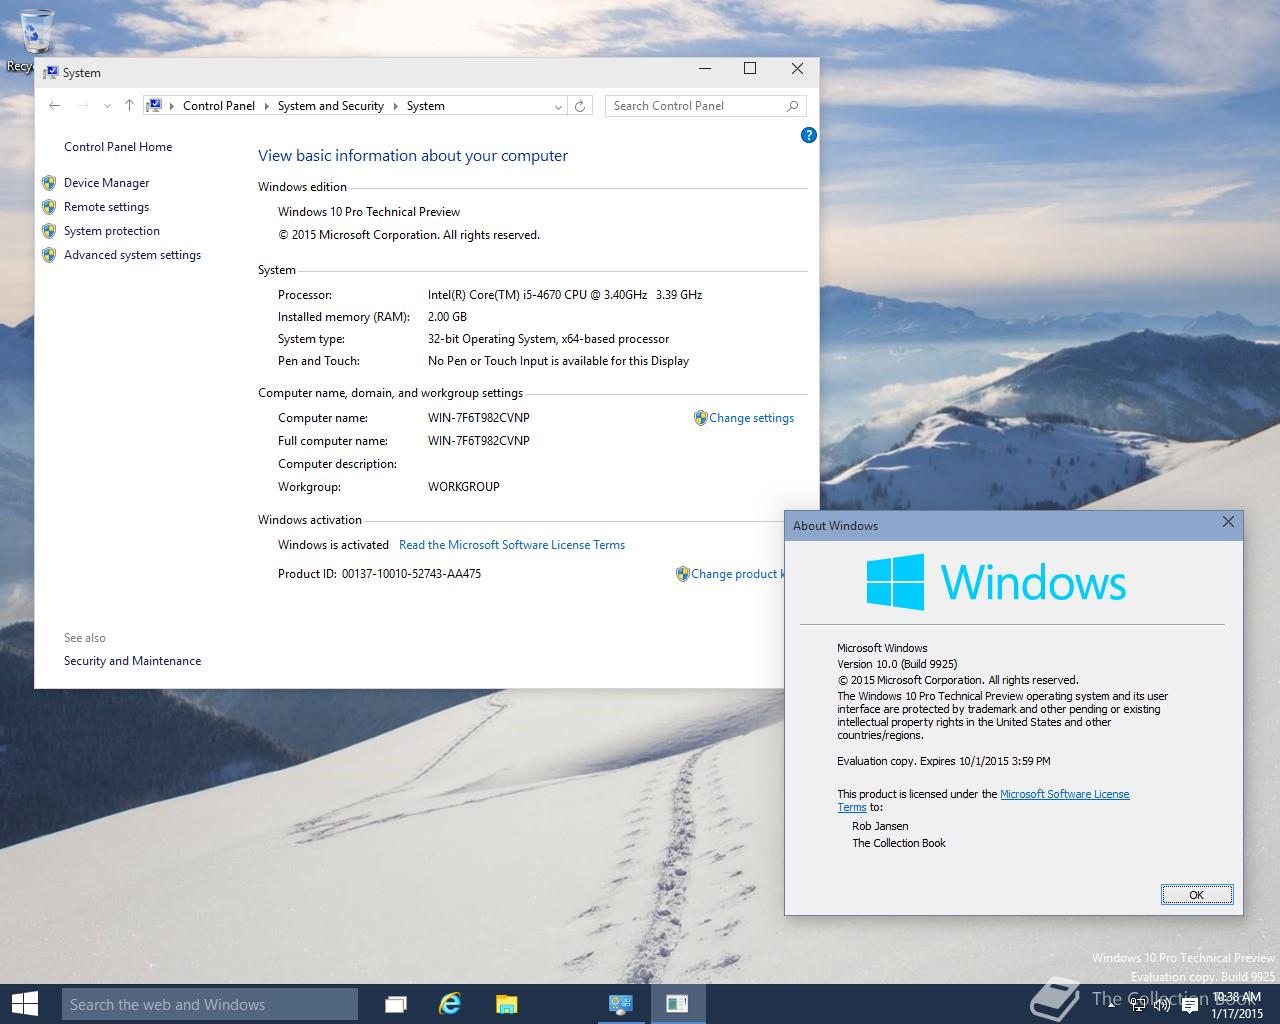The image size is (1280, 1024).
Task: Refresh the System page
Action: (580, 106)
